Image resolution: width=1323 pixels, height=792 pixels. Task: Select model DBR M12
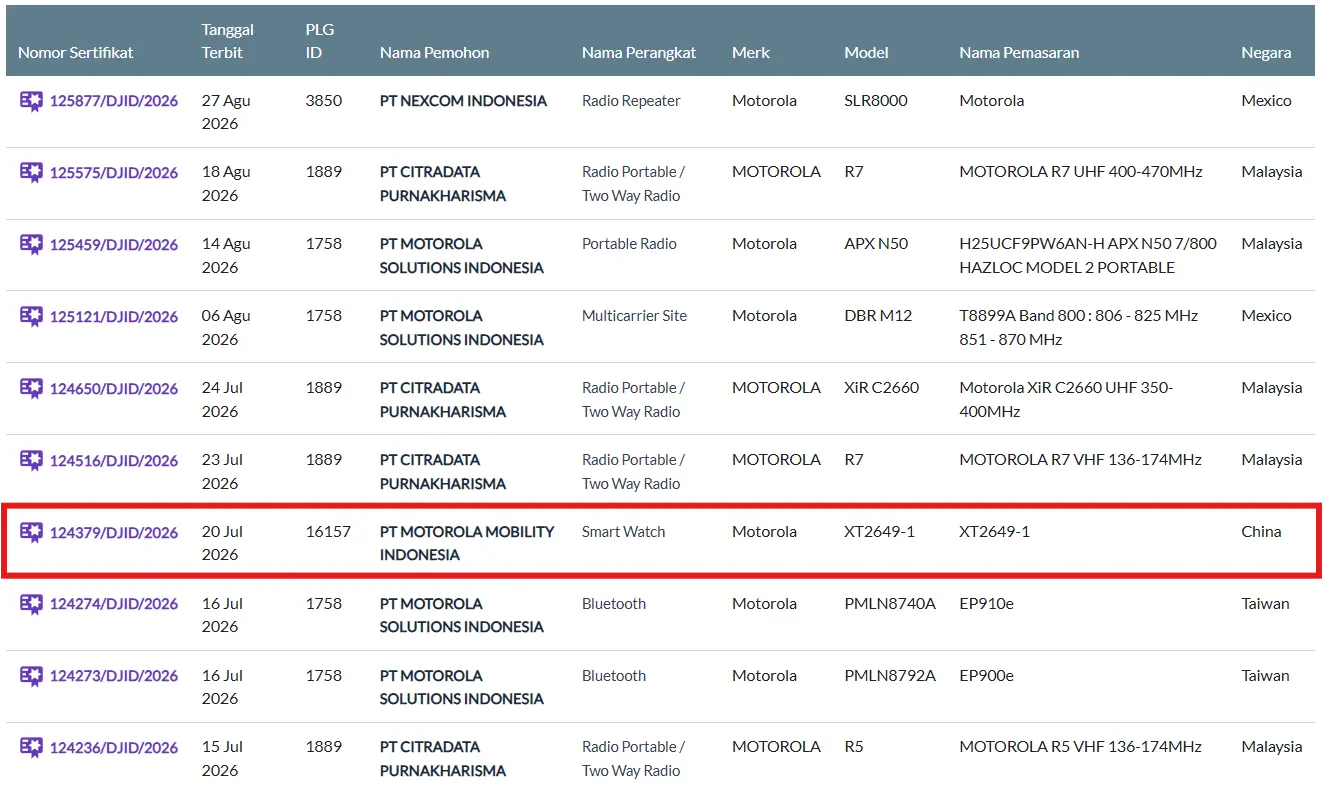point(879,316)
